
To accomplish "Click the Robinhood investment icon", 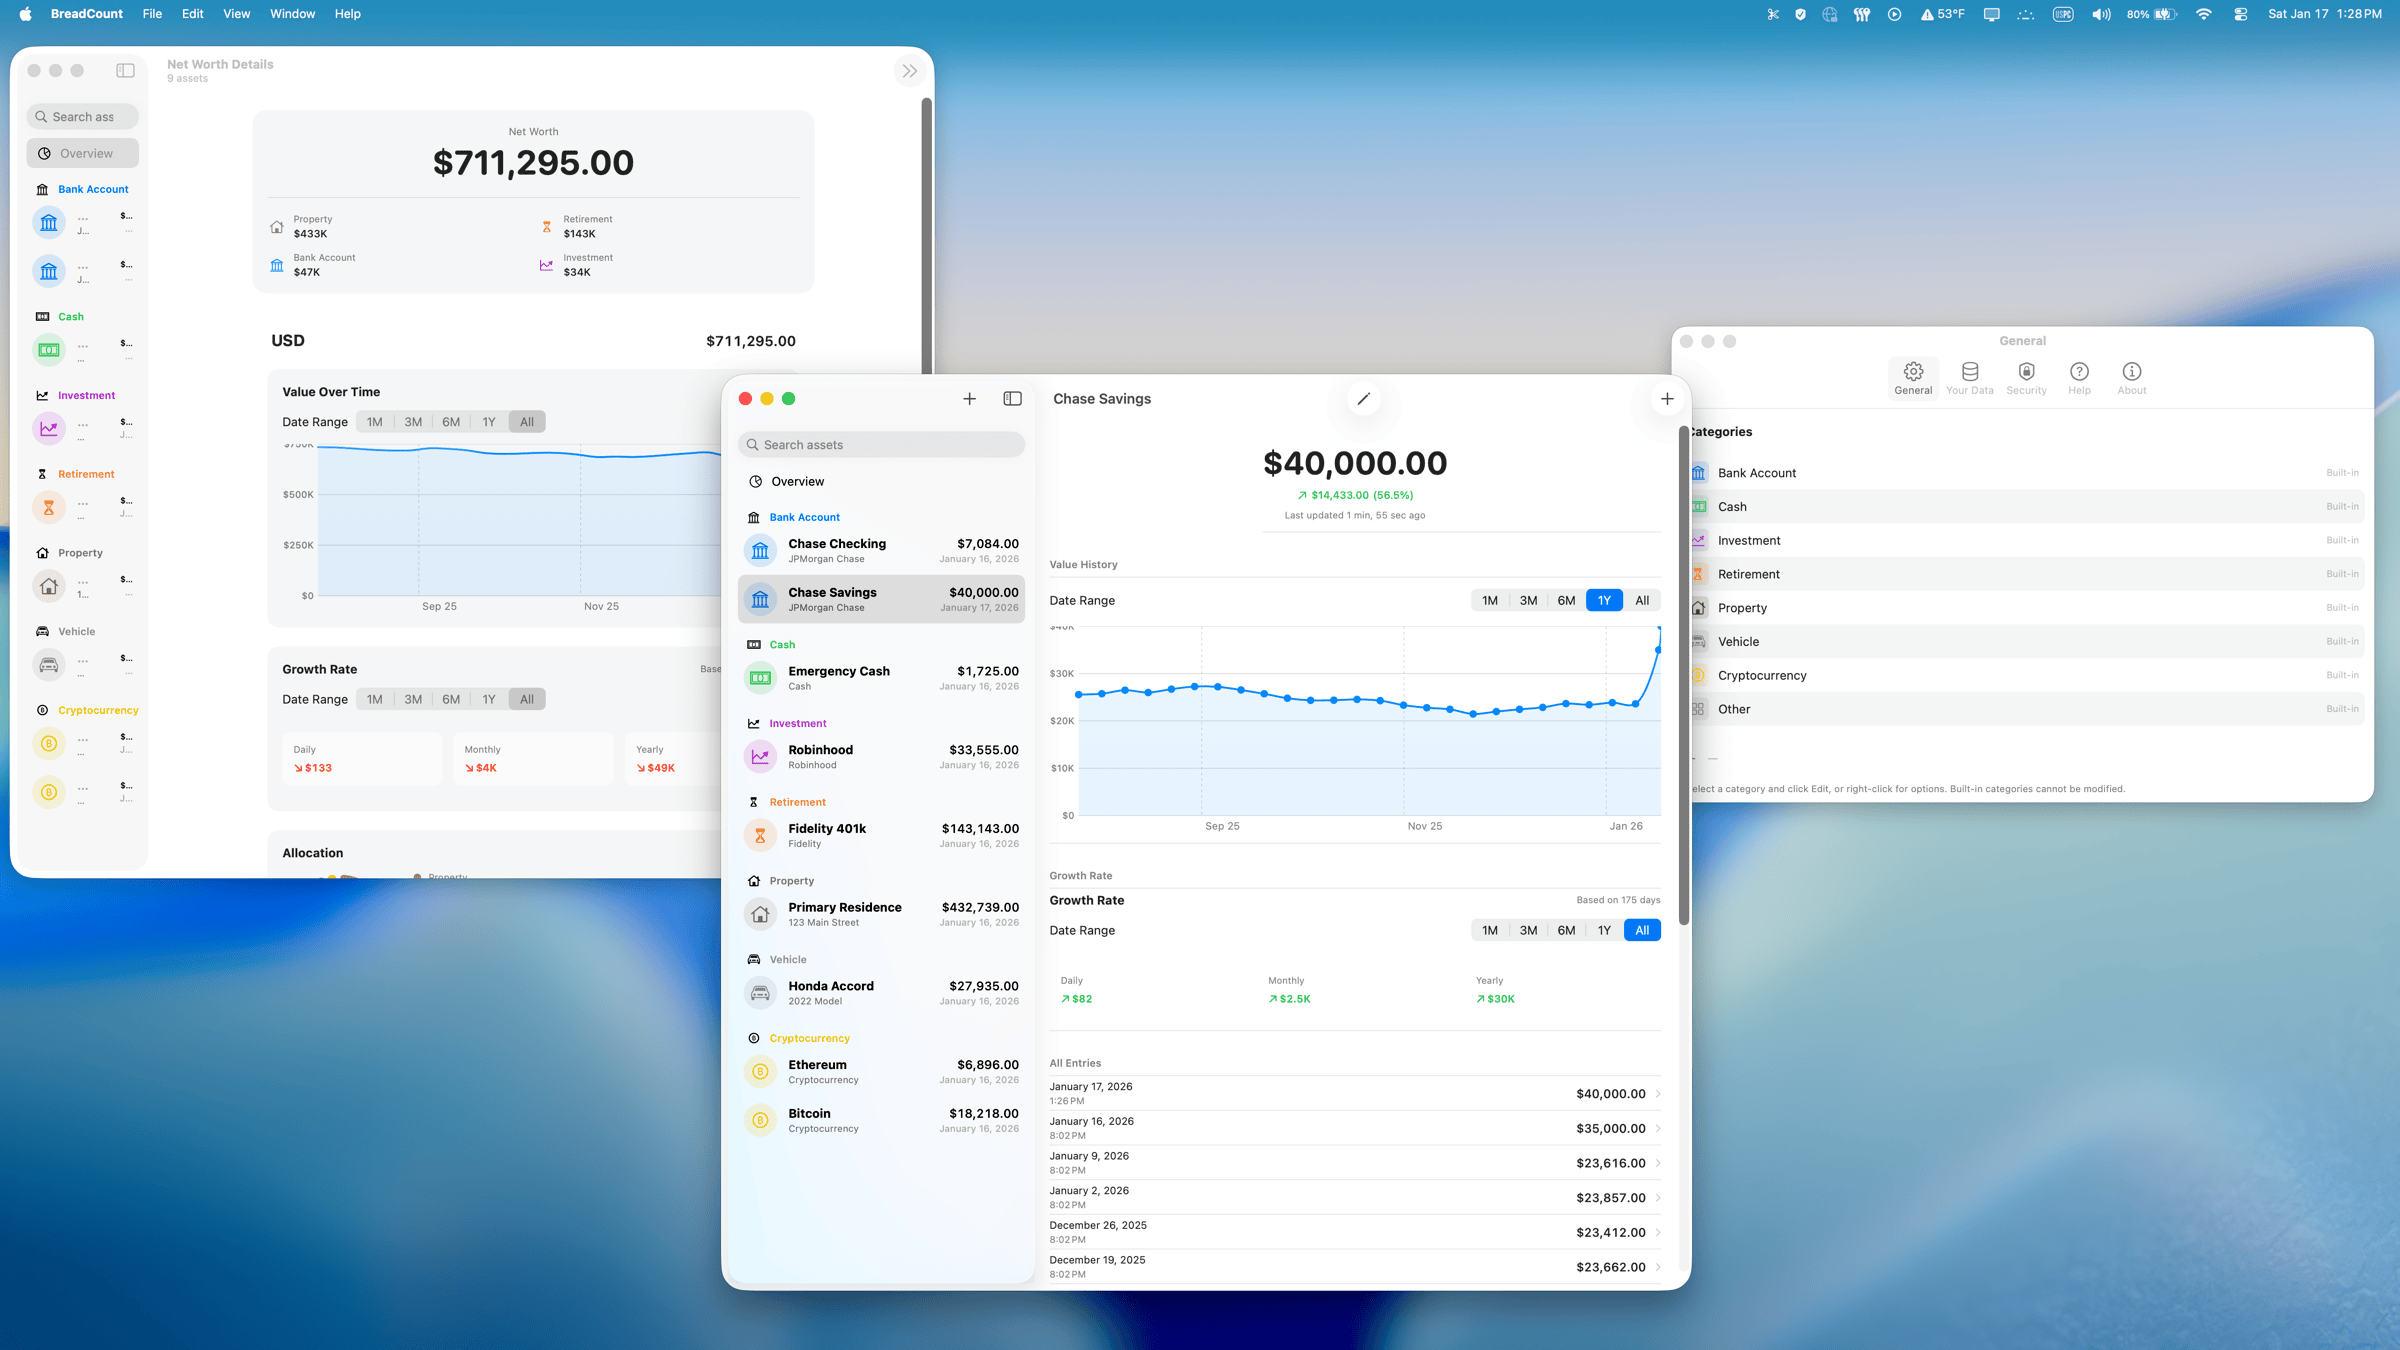I will [x=760, y=756].
